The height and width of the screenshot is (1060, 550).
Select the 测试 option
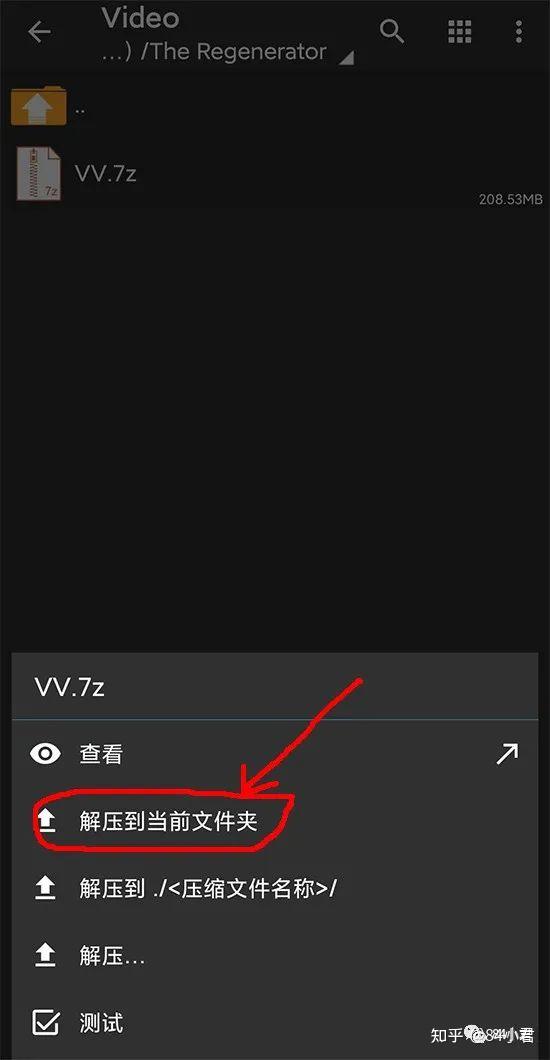(x=275, y=1022)
